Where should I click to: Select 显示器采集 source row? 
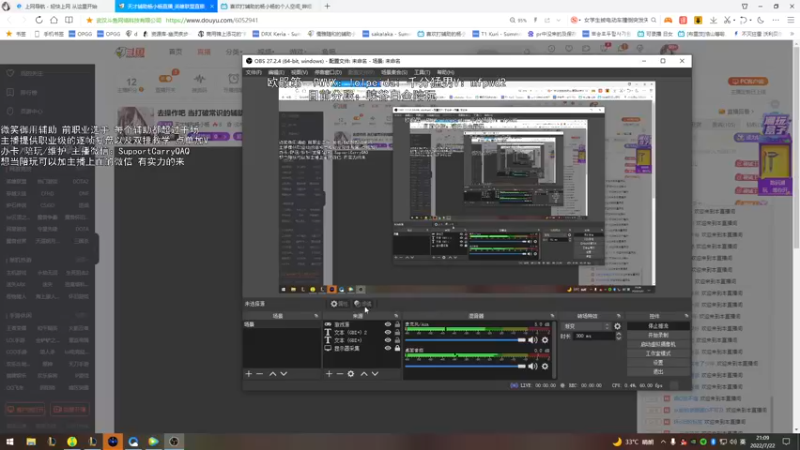(x=362, y=348)
